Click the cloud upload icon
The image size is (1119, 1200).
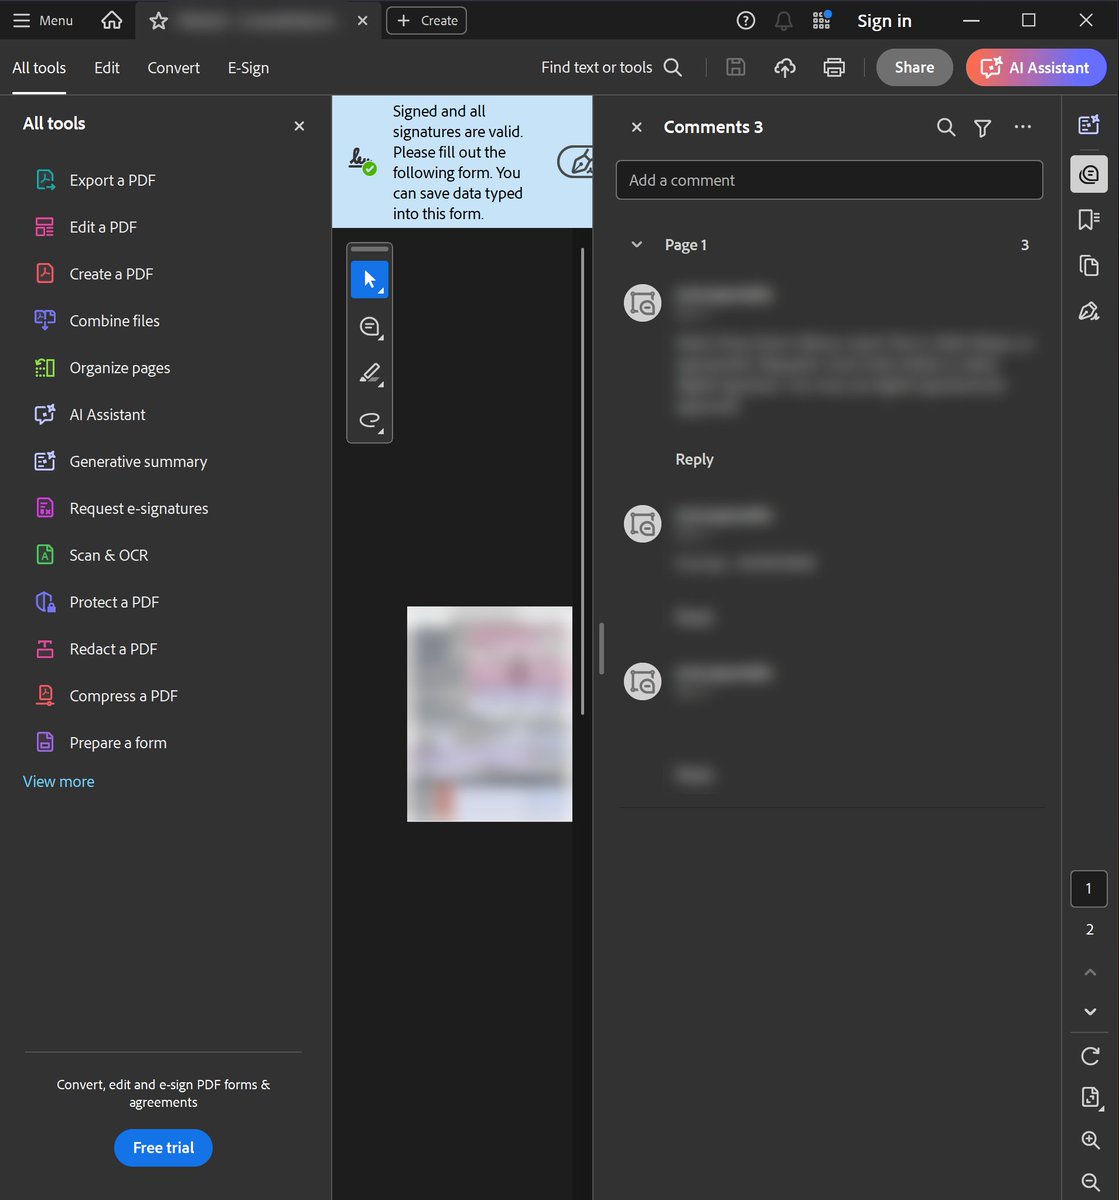[785, 67]
